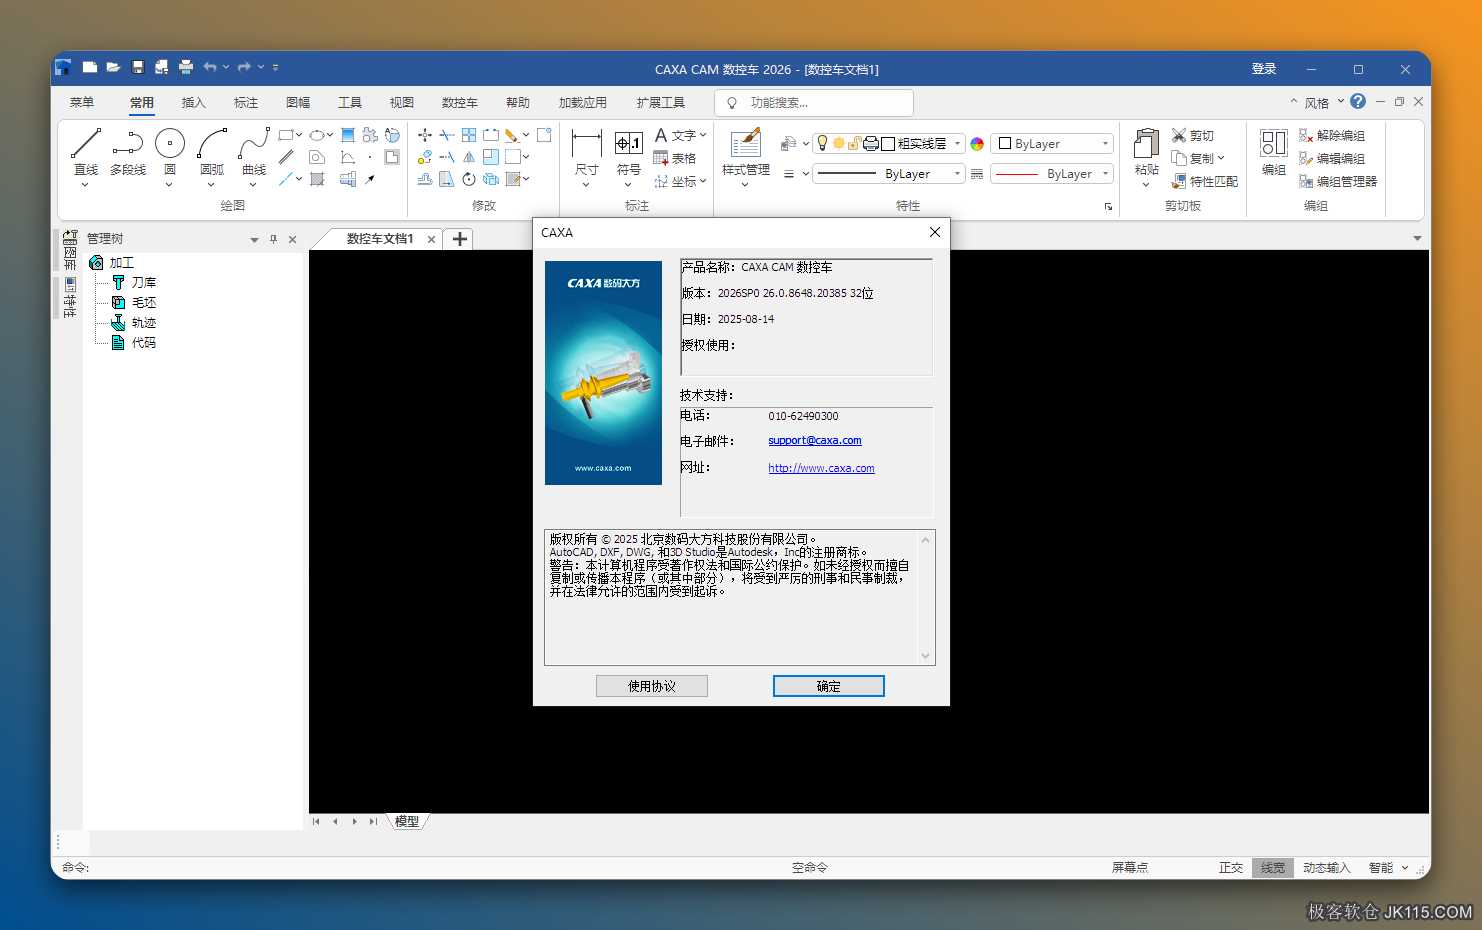Open the 菜单 menu
The height and width of the screenshot is (930, 1482).
(82, 102)
